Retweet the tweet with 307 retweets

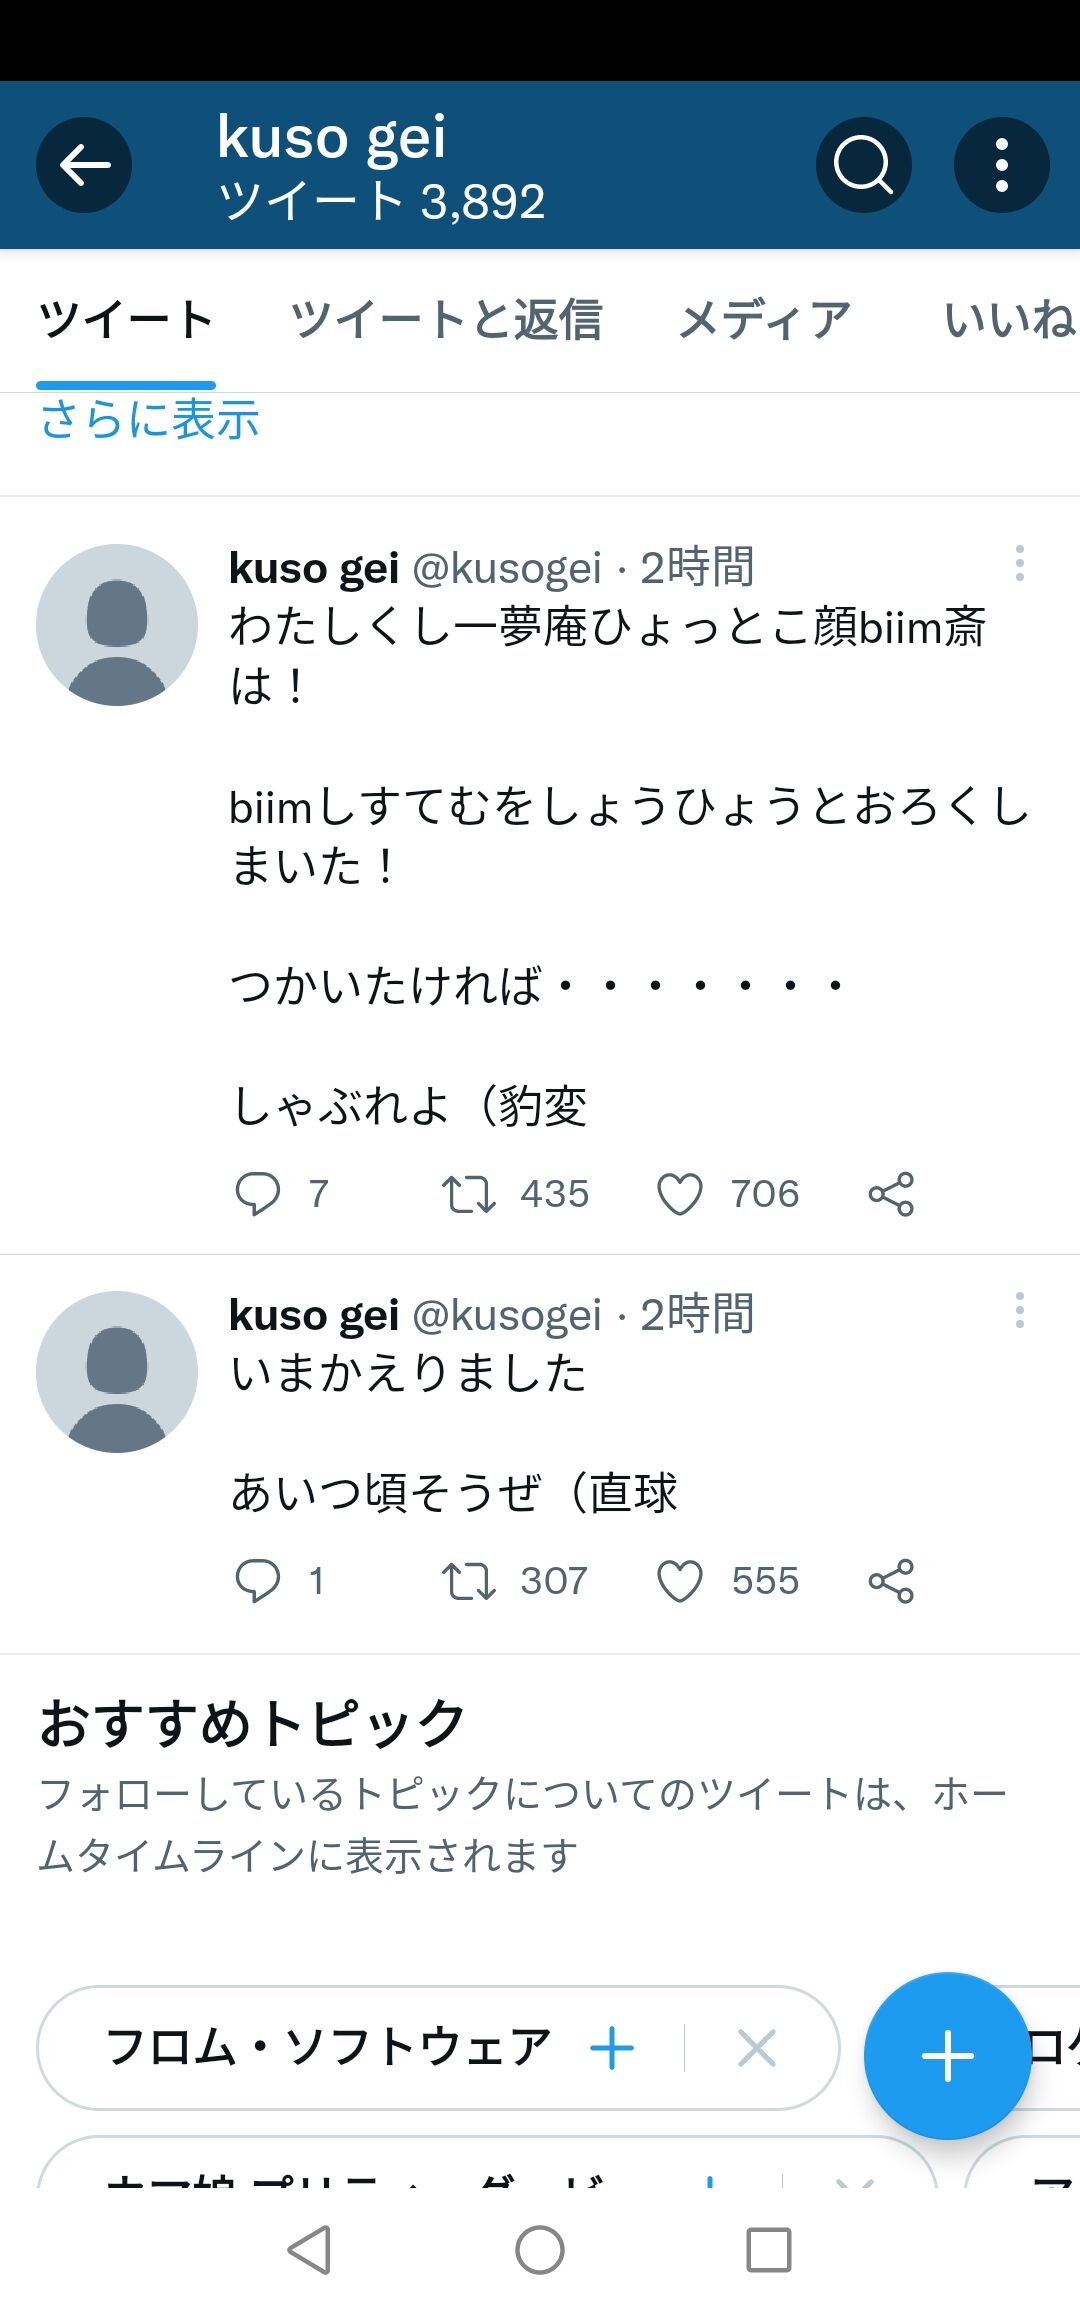point(469,1581)
